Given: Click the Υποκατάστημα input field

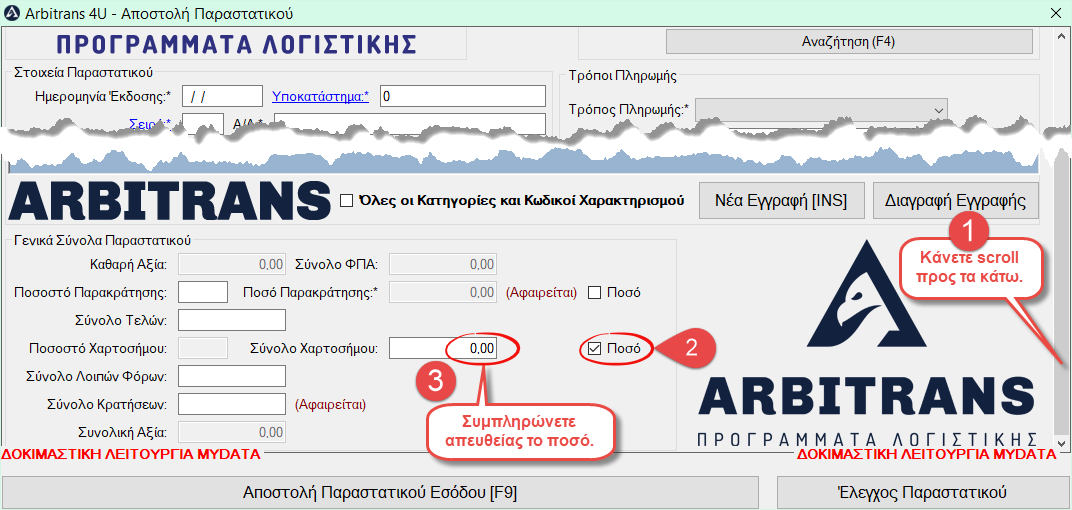Looking at the screenshot, I should click(463, 96).
